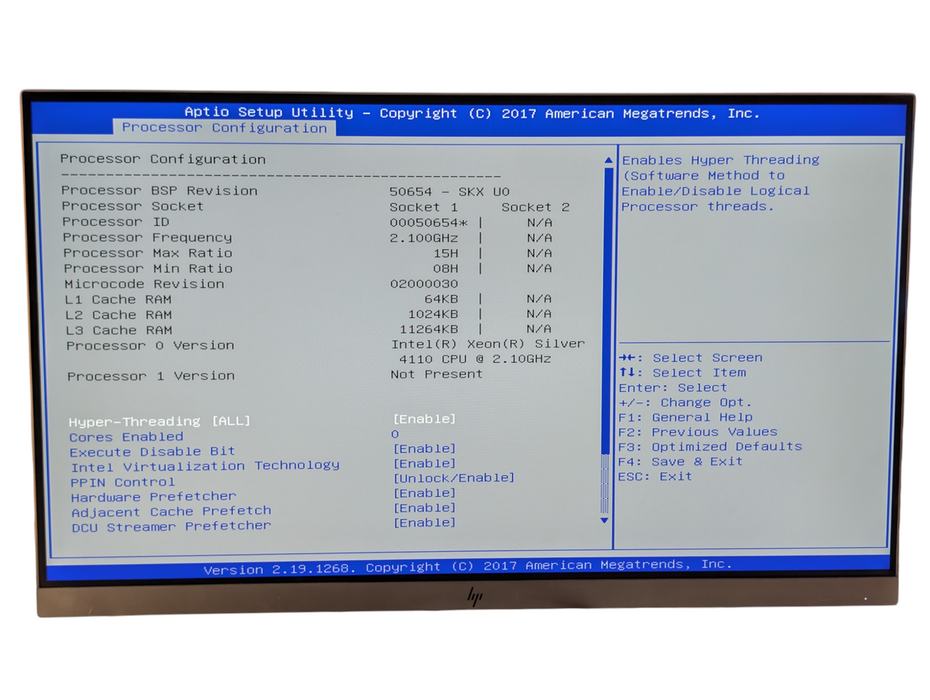Click L3 Cache RAM value 11264KB
Viewport: 930px width, 700px height.
click(x=429, y=329)
